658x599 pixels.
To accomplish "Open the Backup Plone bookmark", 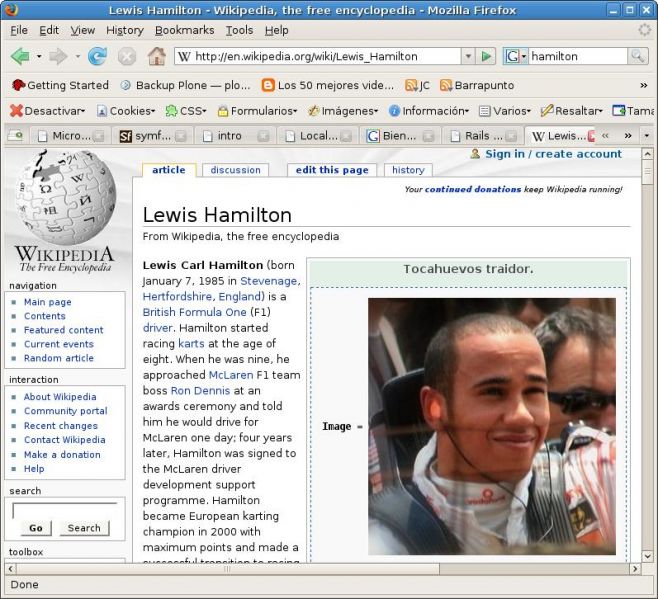I will click(185, 85).
